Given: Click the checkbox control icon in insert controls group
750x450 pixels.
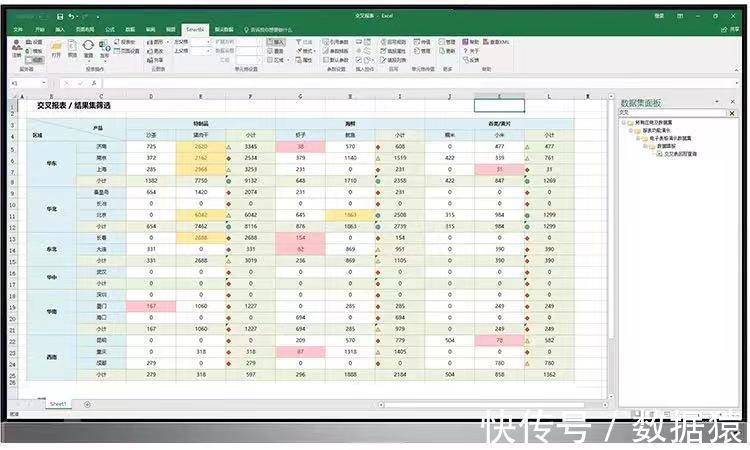Looking at the screenshot, I should (x=359, y=60).
